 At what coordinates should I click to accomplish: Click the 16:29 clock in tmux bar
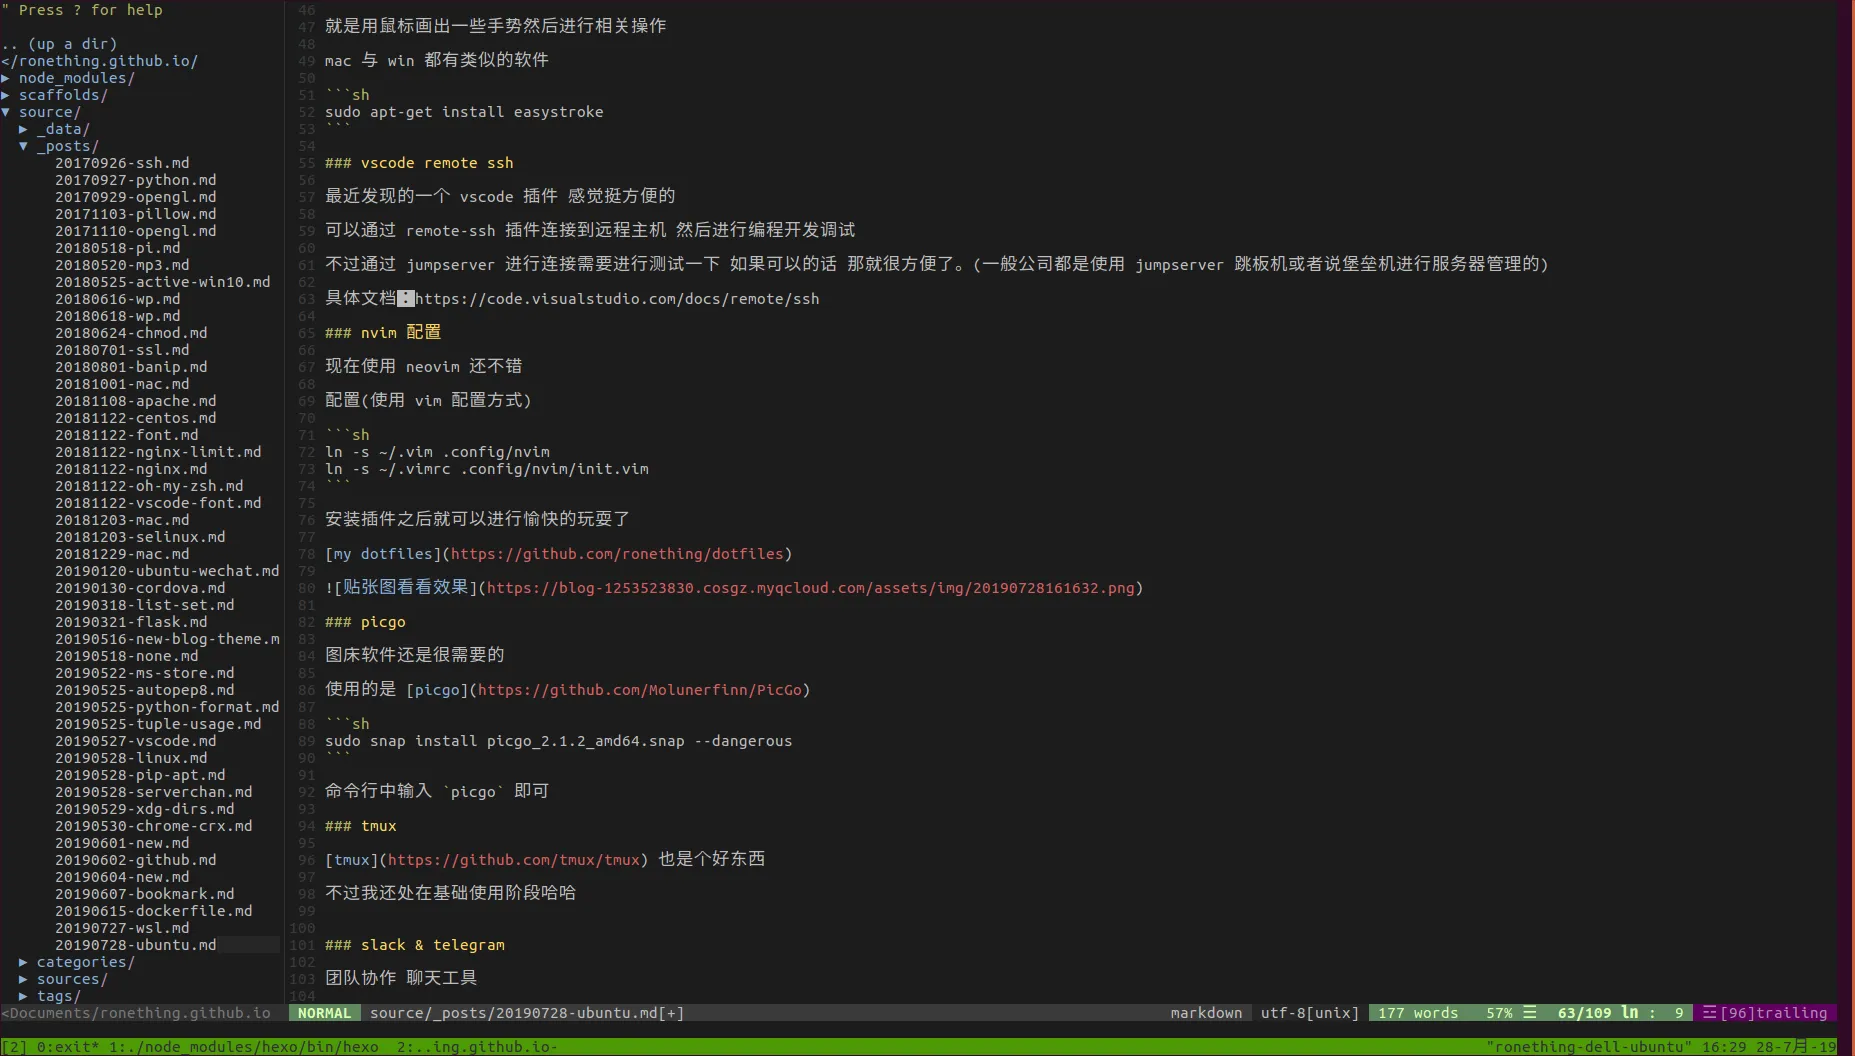coord(1724,1047)
